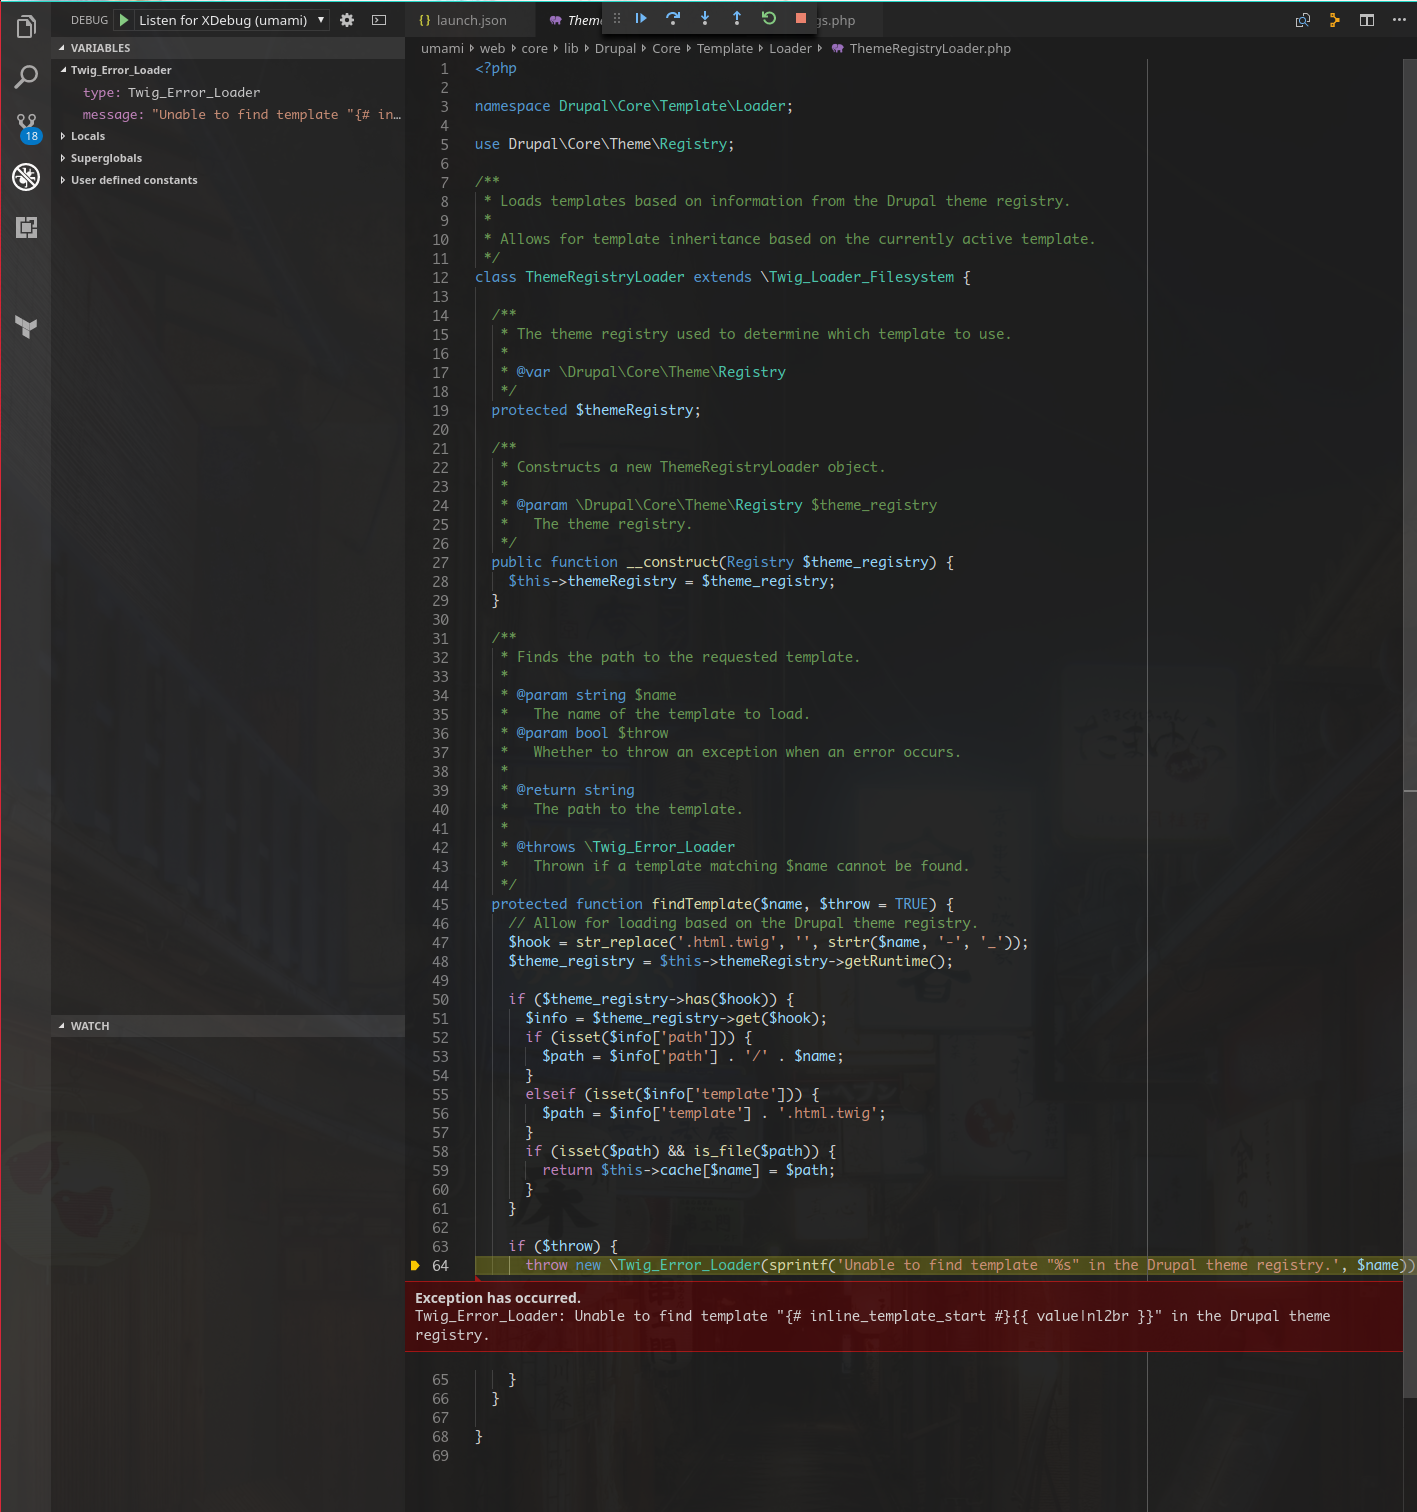Step out of the current function
The image size is (1417, 1512).
736,18
